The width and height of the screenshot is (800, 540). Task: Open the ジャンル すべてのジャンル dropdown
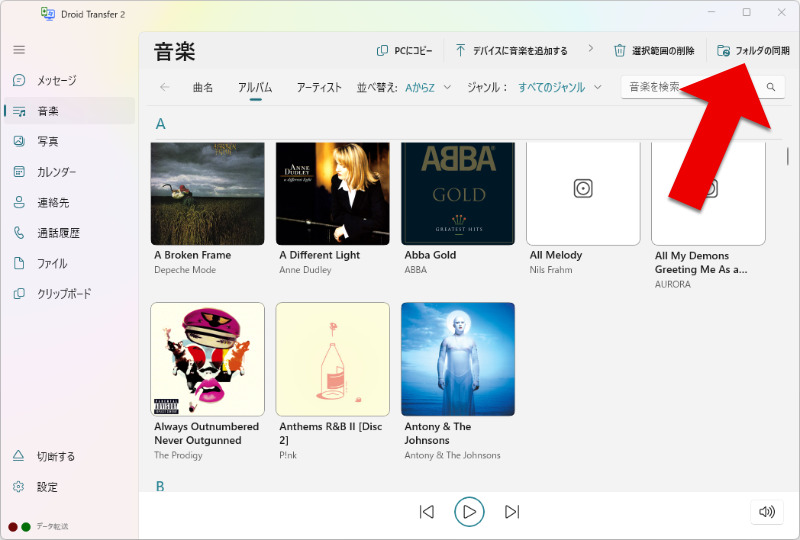click(x=560, y=87)
